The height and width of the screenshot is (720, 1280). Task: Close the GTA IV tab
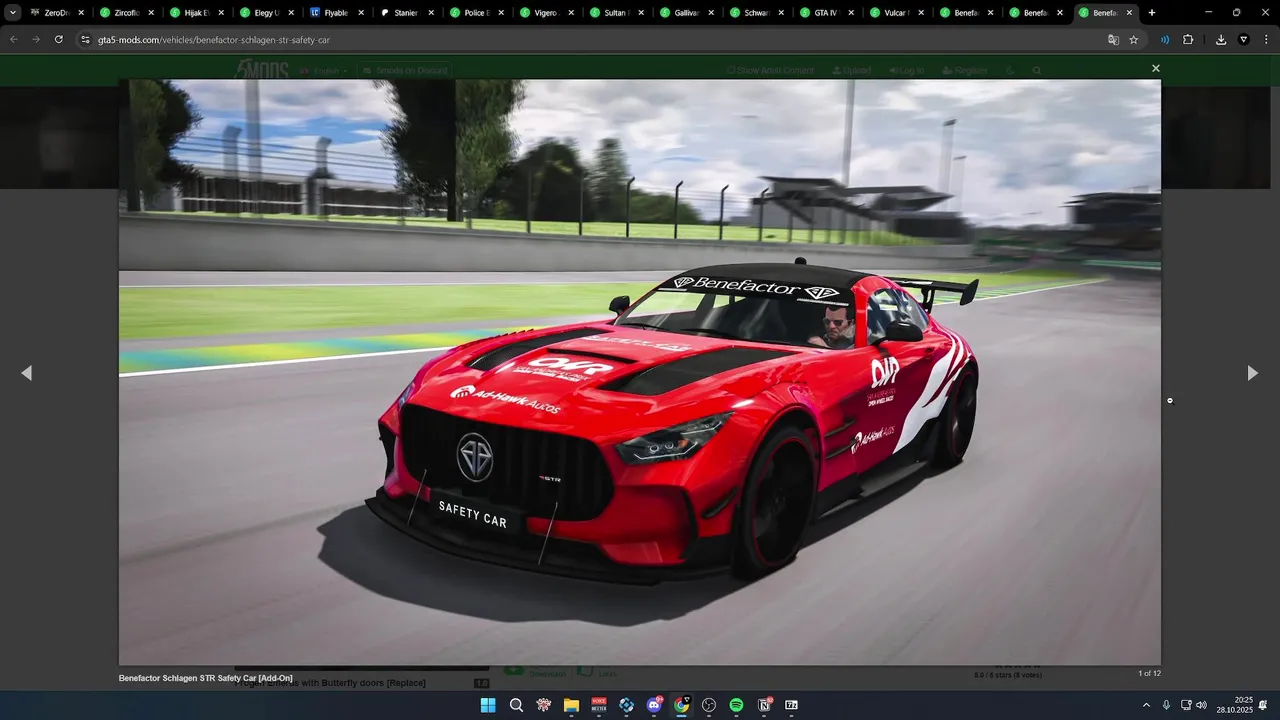pos(851,13)
